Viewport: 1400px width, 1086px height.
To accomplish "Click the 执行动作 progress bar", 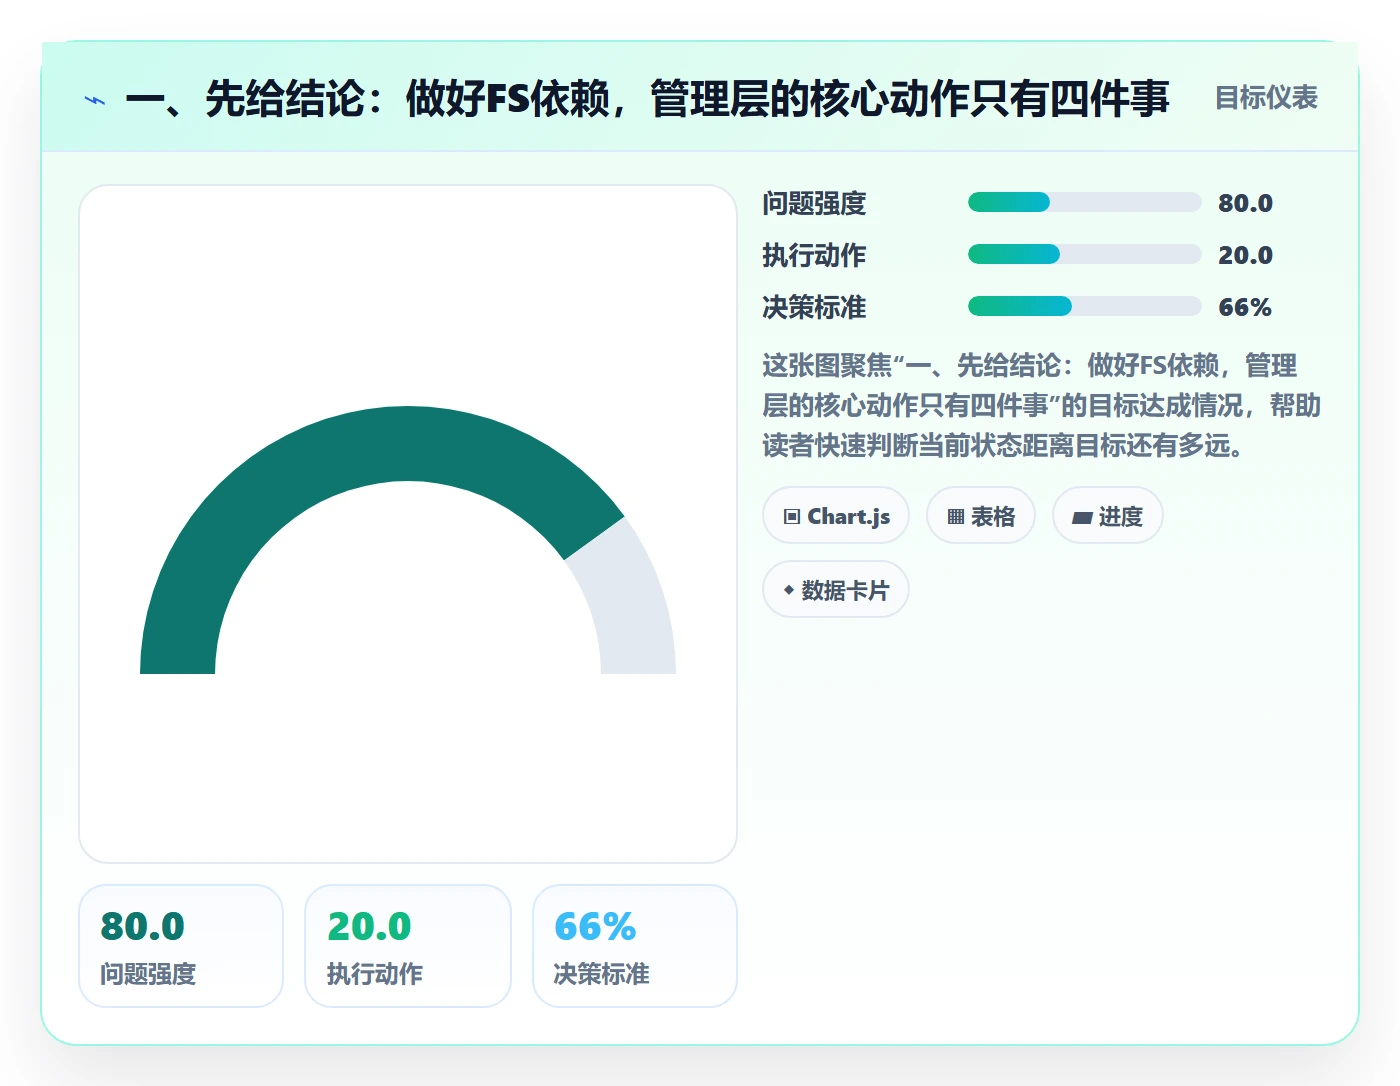I will (1084, 254).
